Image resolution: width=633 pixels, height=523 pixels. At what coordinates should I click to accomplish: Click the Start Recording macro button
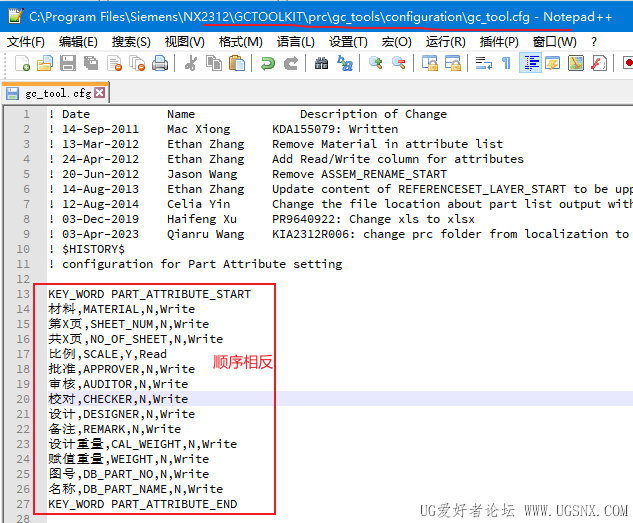628,63
